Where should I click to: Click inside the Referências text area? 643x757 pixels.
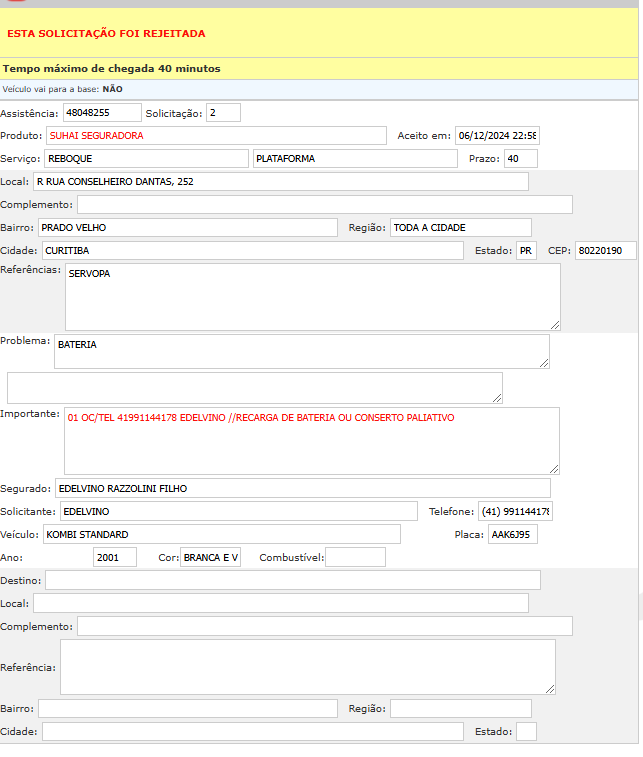pos(312,296)
